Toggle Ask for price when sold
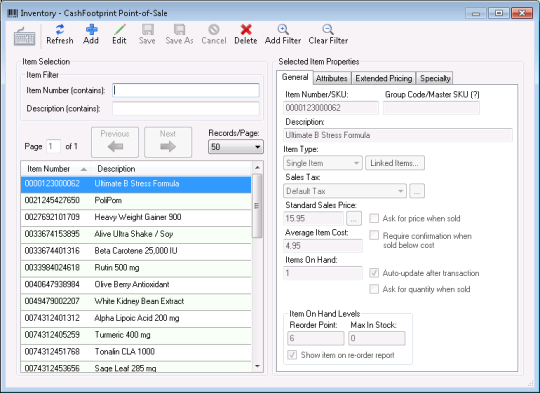540x393 pixels. pos(374,218)
